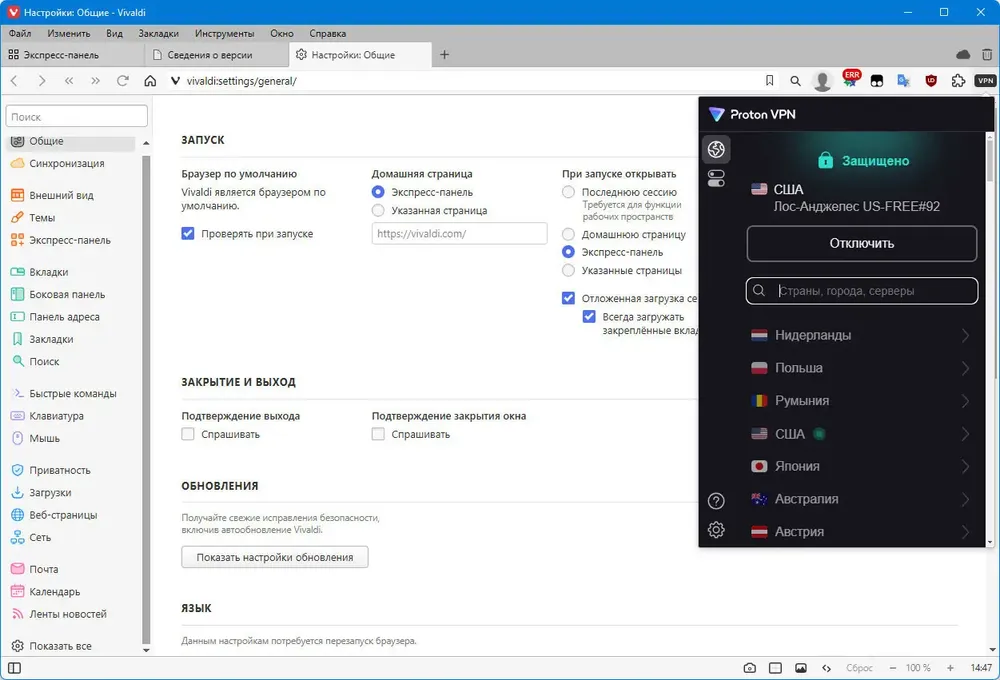Viewport: 1000px width, 680px height.
Task: Select "Указанная страница" under Домашняя страница
Action: click(378, 211)
